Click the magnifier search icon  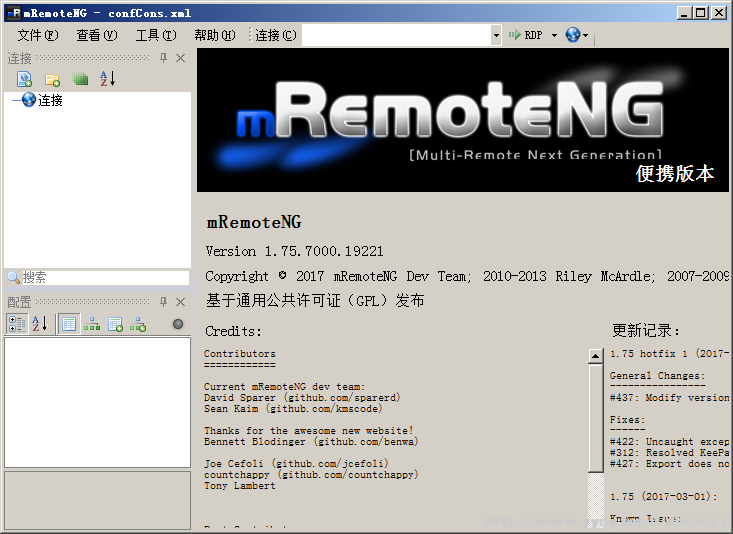14,277
